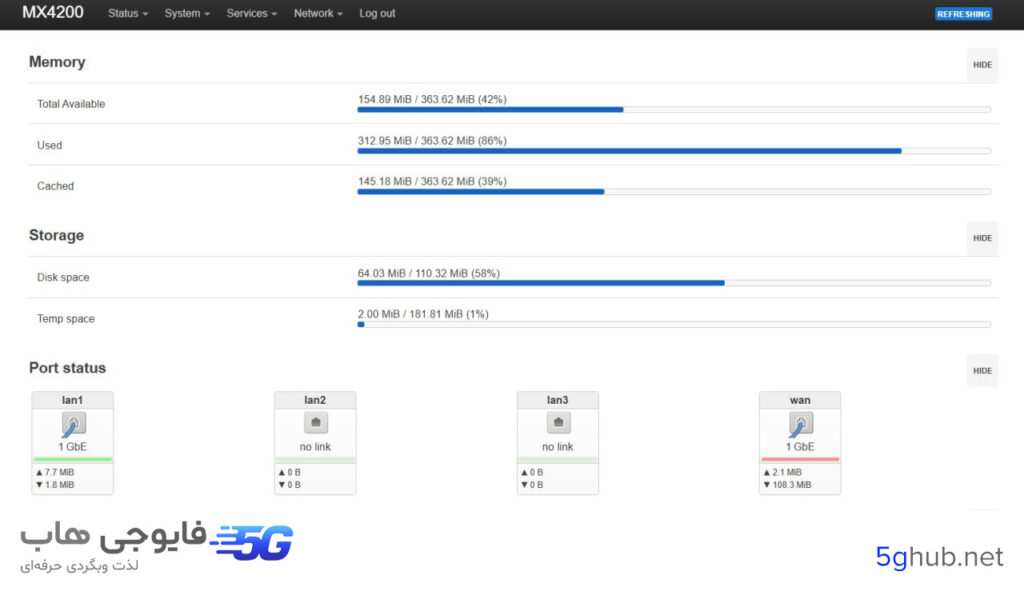Click the Disk space progress bar
The image size is (1024, 591).
(674, 283)
